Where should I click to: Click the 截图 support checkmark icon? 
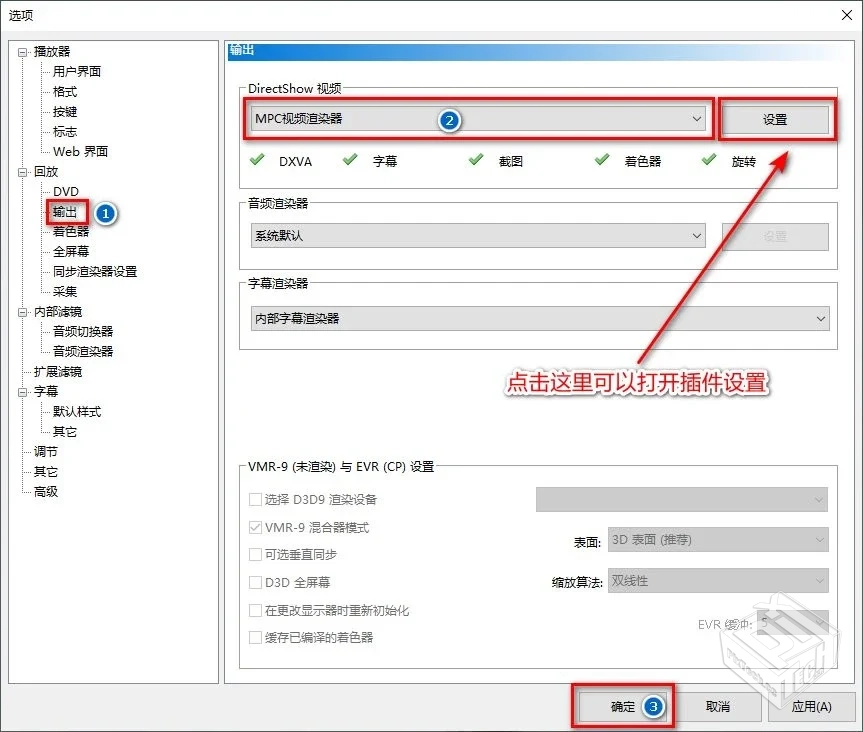click(476, 159)
